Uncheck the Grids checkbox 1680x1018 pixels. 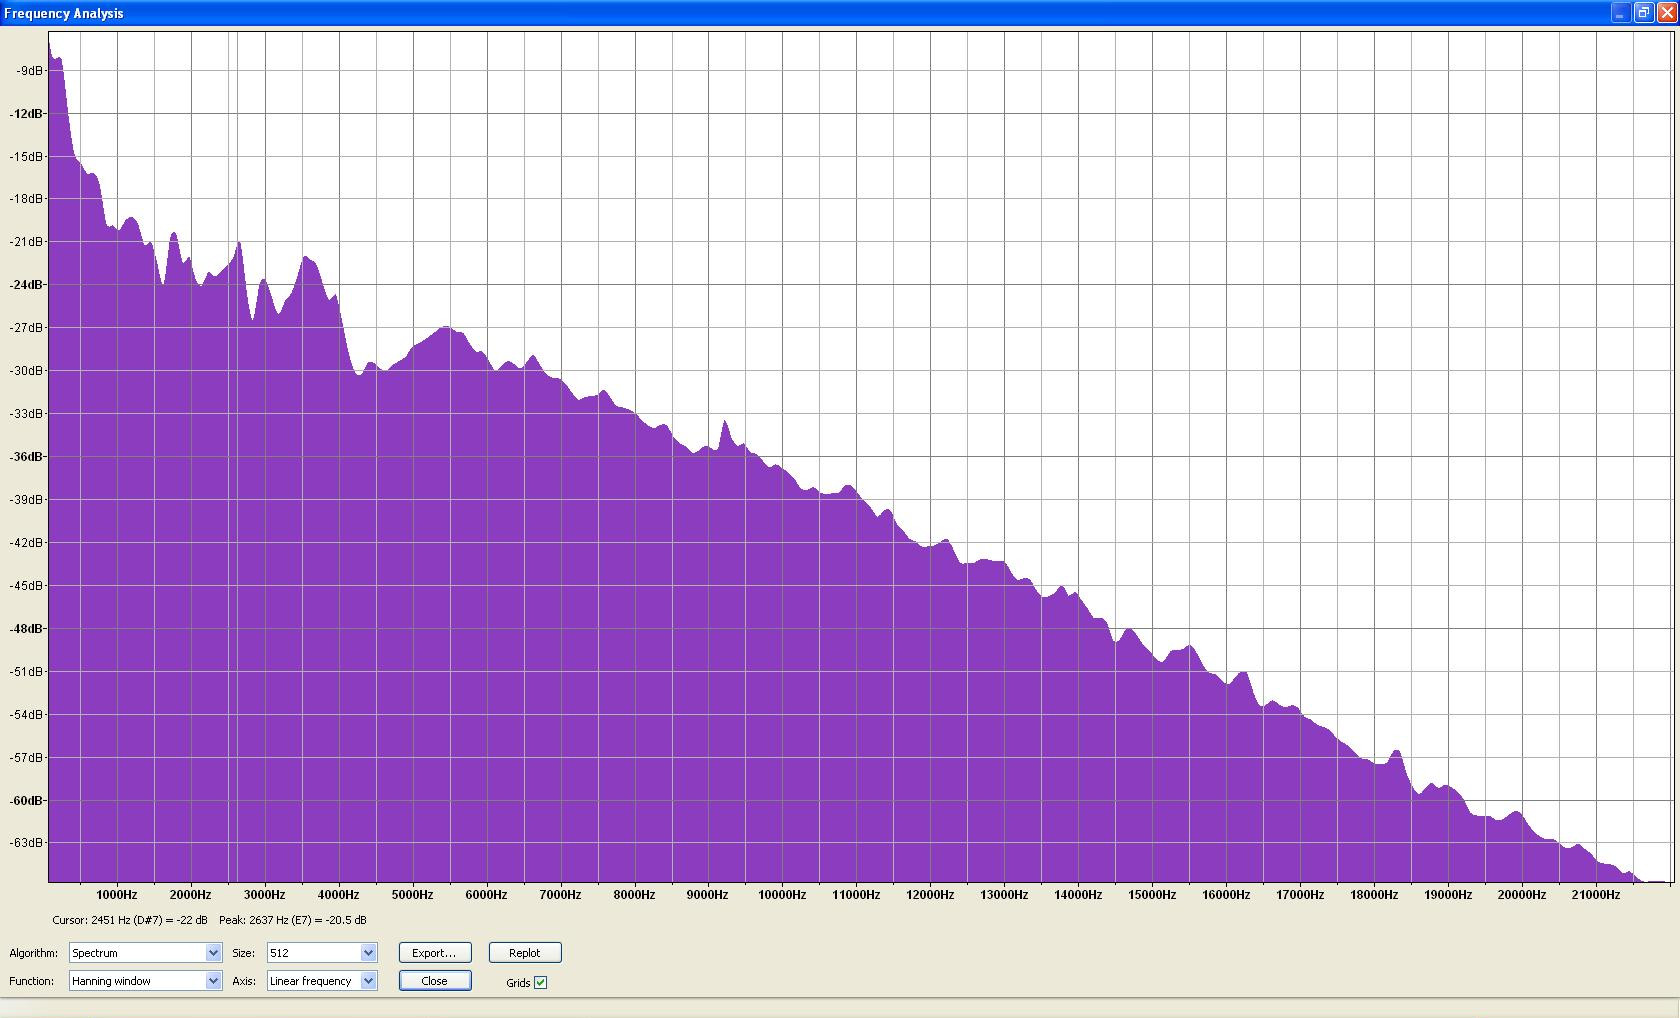(x=540, y=983)
